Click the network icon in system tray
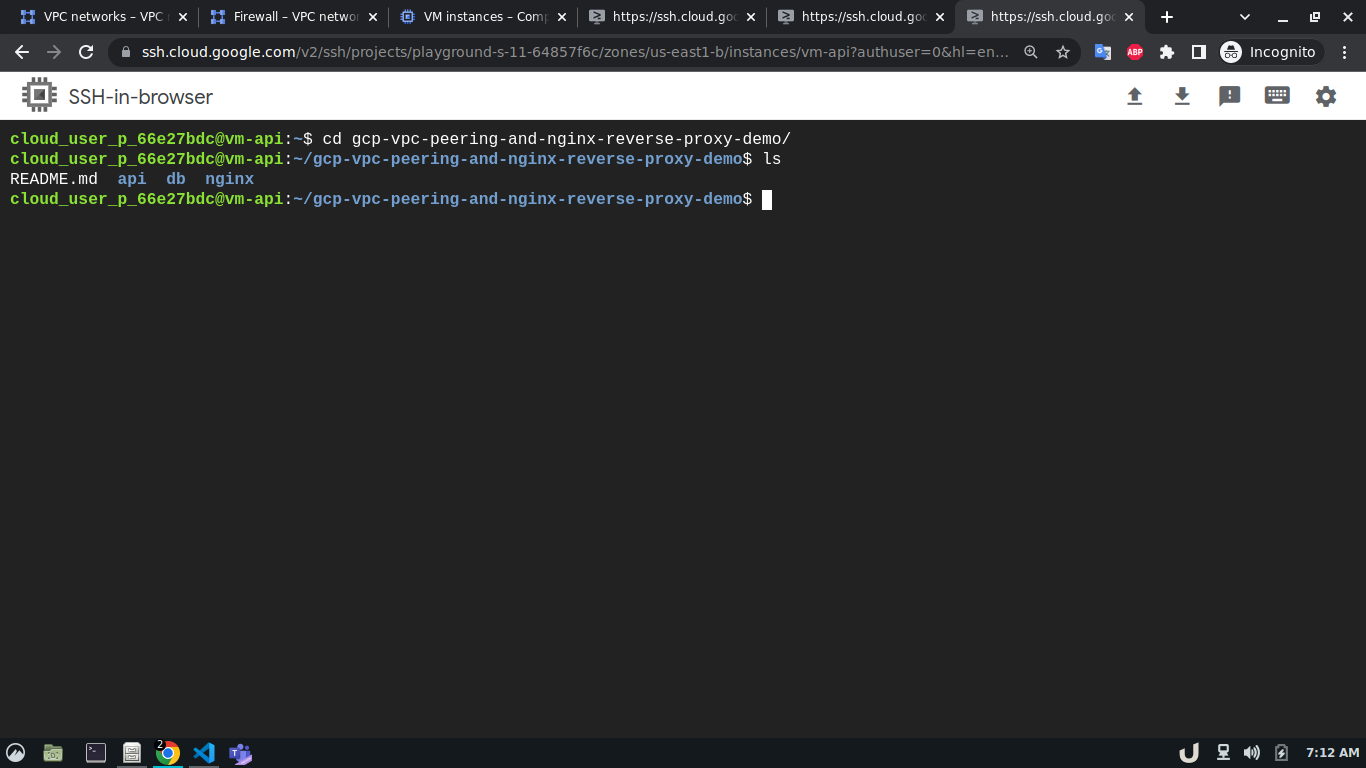1366x768 pixels. coord(1222,753)
